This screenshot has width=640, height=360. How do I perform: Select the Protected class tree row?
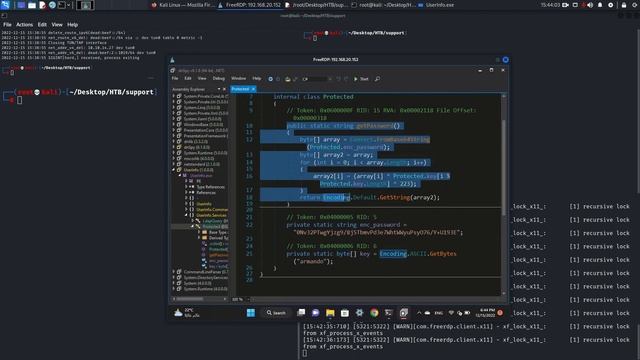(x=200, y=227)
